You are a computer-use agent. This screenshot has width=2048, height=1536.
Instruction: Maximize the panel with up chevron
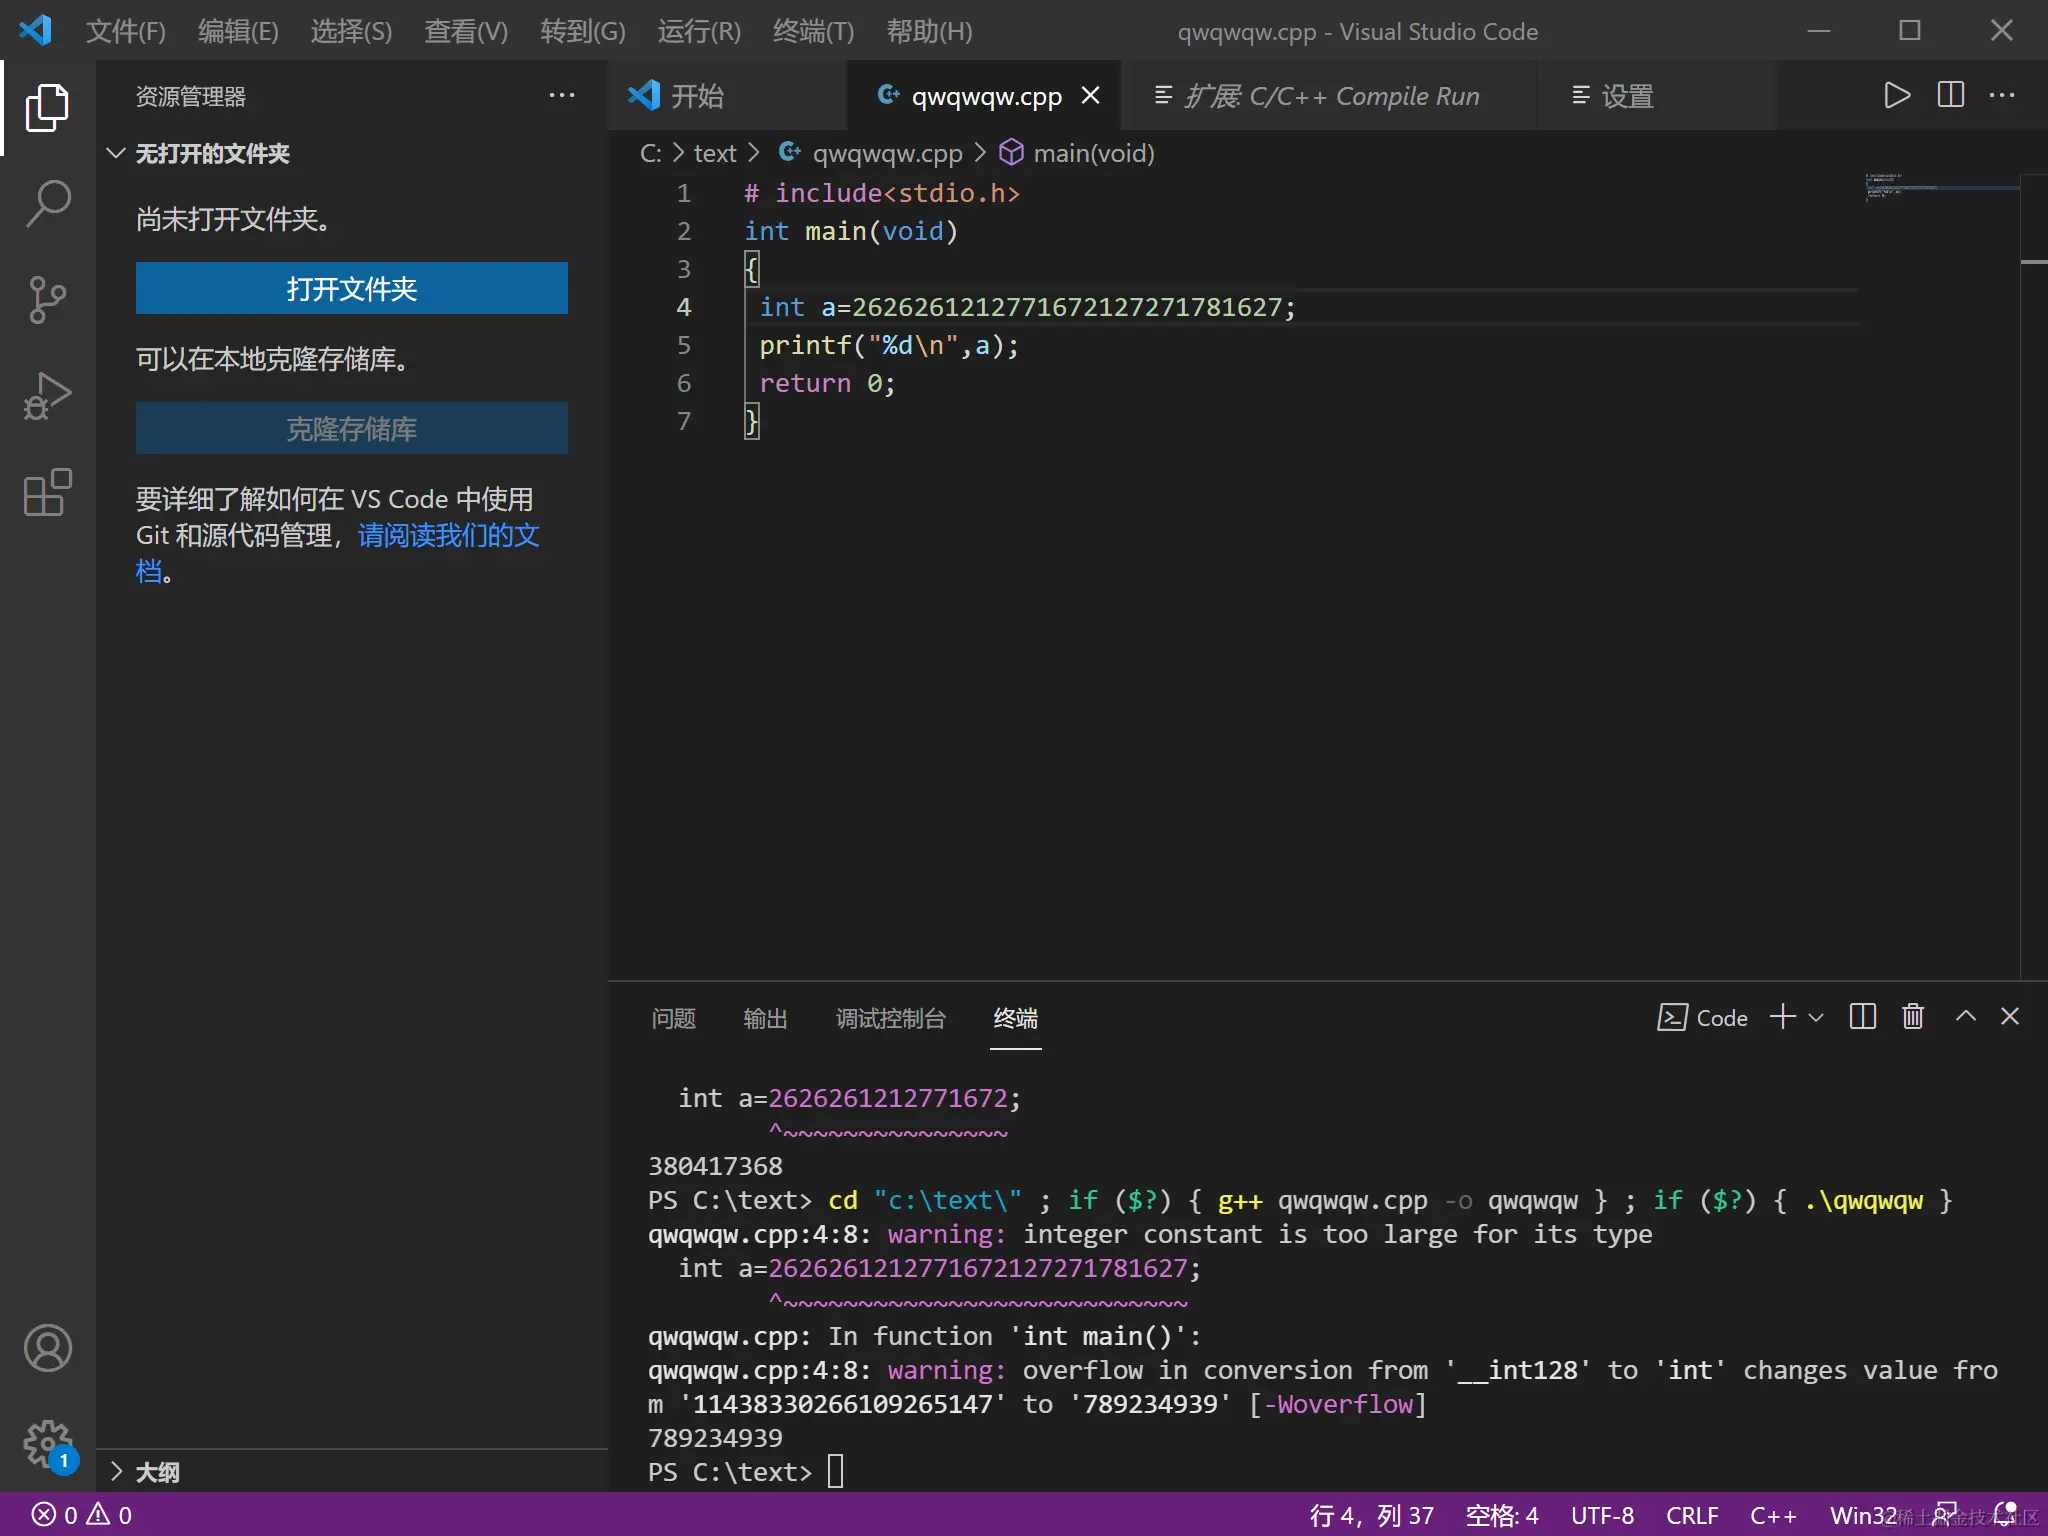pos(1965,1017)
